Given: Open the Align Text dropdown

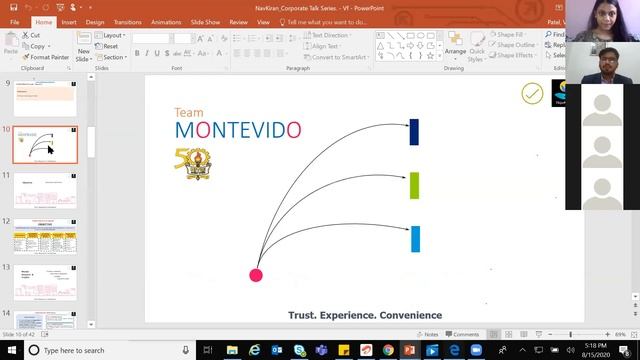Looking at the screenshot, I should [323, 46].
